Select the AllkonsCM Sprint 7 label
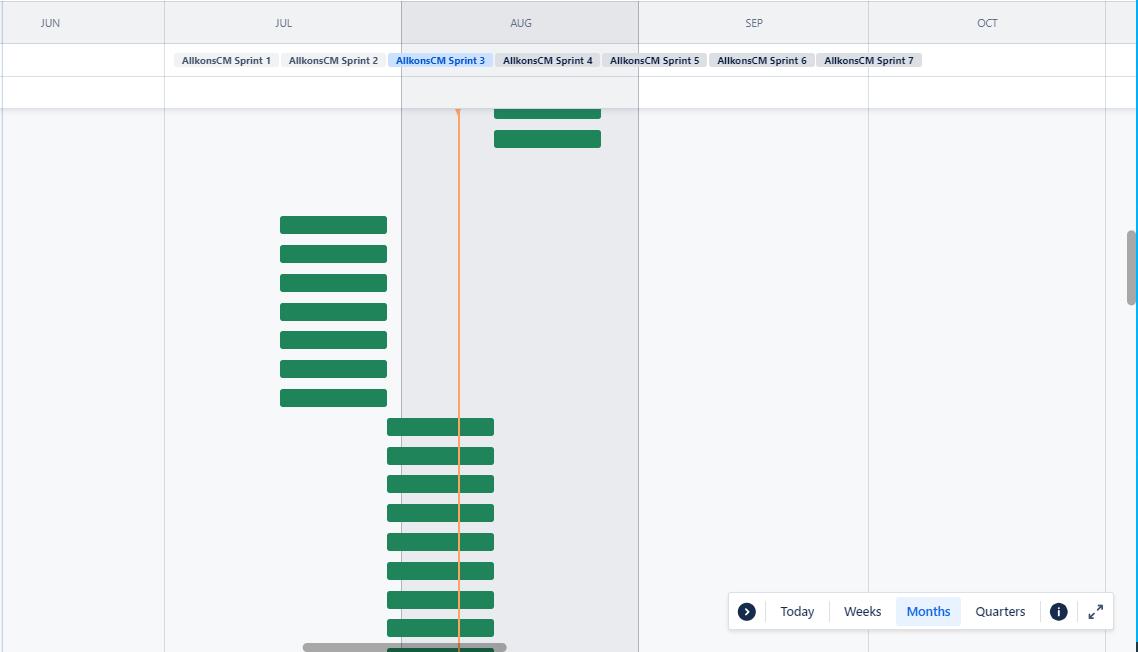This screenshot has height=652, width=1138. pyautogui.click(x=868, y=60)
